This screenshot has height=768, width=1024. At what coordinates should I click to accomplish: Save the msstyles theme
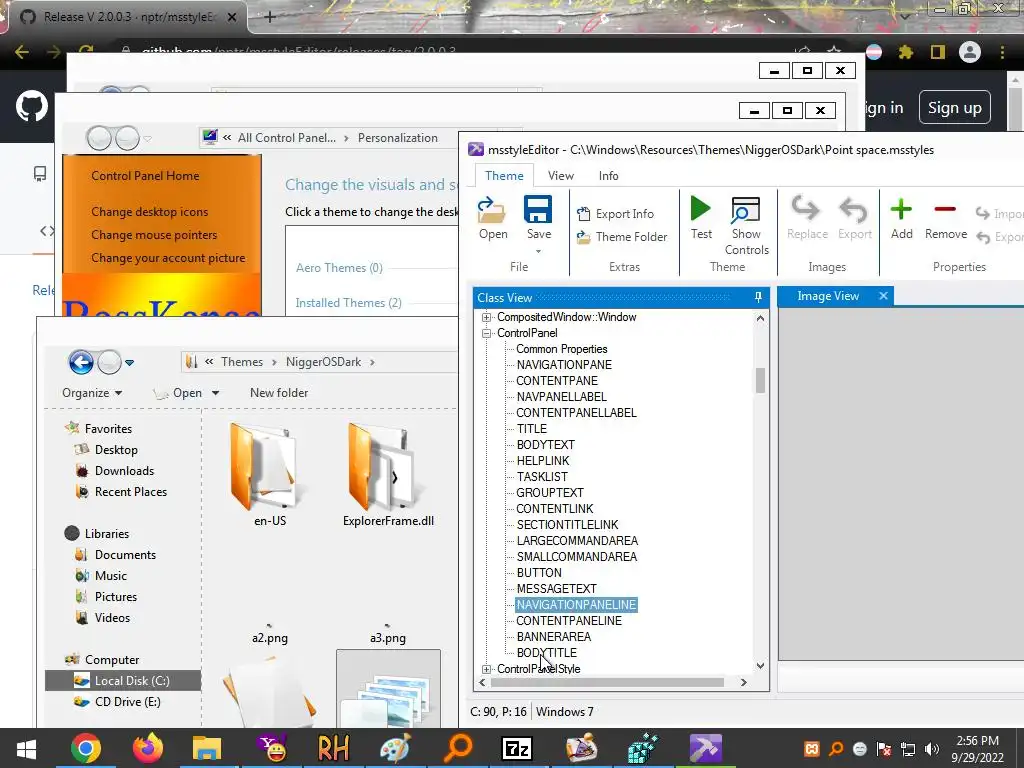(x=538, y=218)
